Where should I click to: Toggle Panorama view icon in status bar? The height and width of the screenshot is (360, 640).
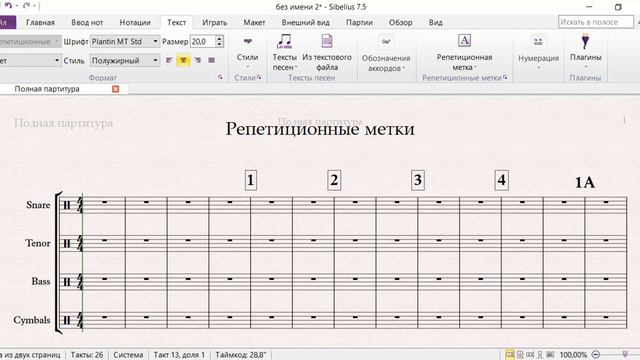550,354
